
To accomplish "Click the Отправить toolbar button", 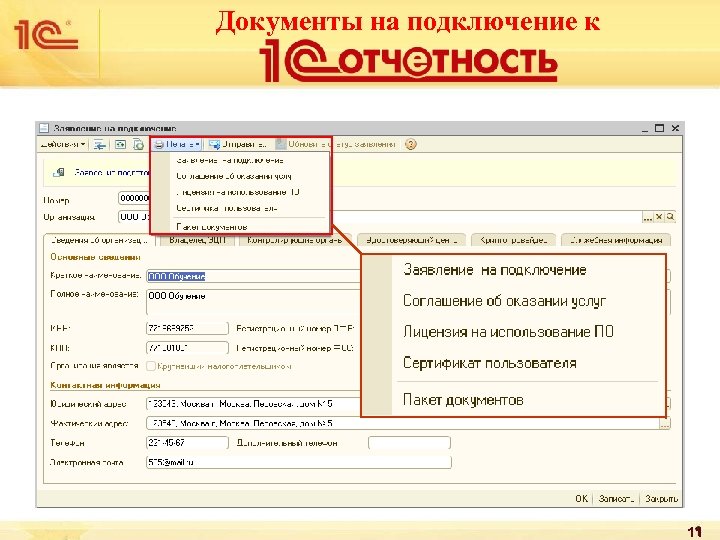I will (237, 145).
